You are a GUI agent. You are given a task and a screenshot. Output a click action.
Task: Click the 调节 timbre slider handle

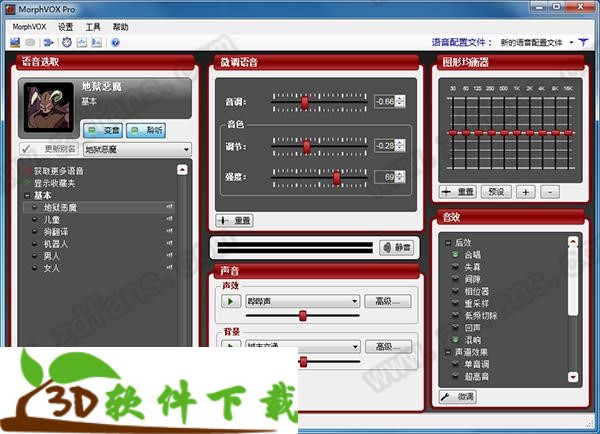click(x=307, y=147)
